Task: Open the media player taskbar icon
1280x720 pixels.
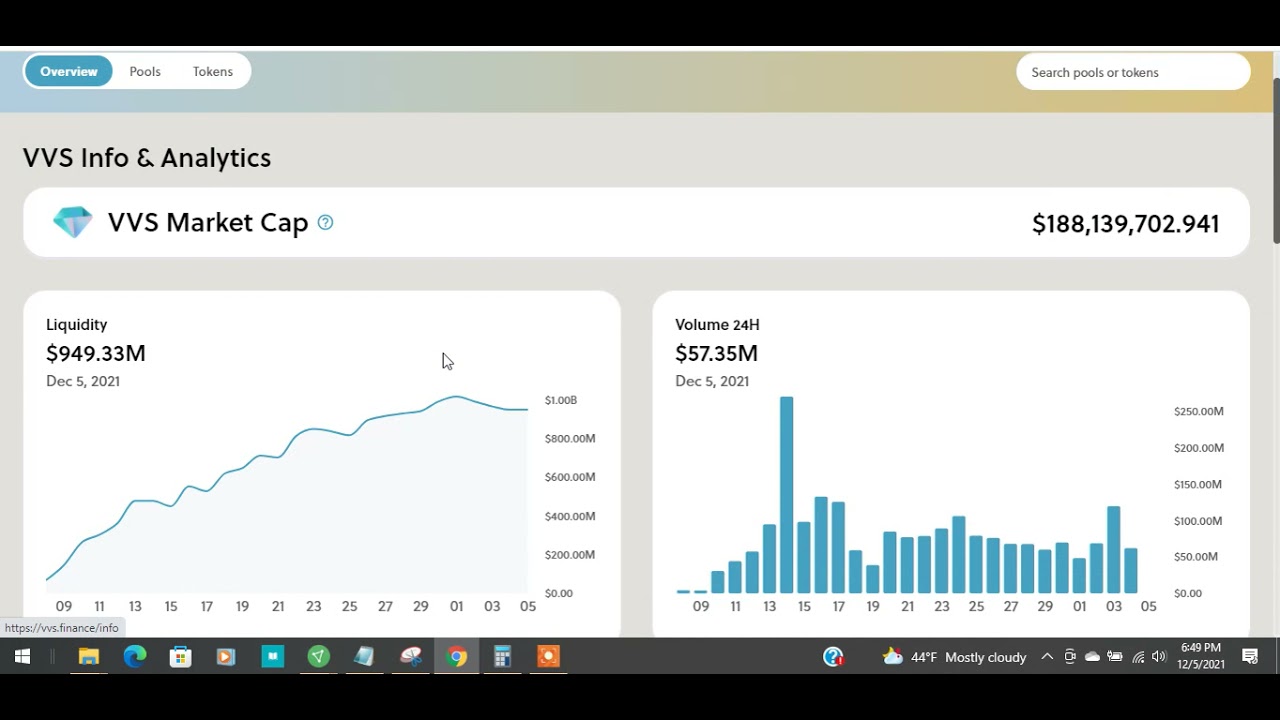Action: coord(226,657)
